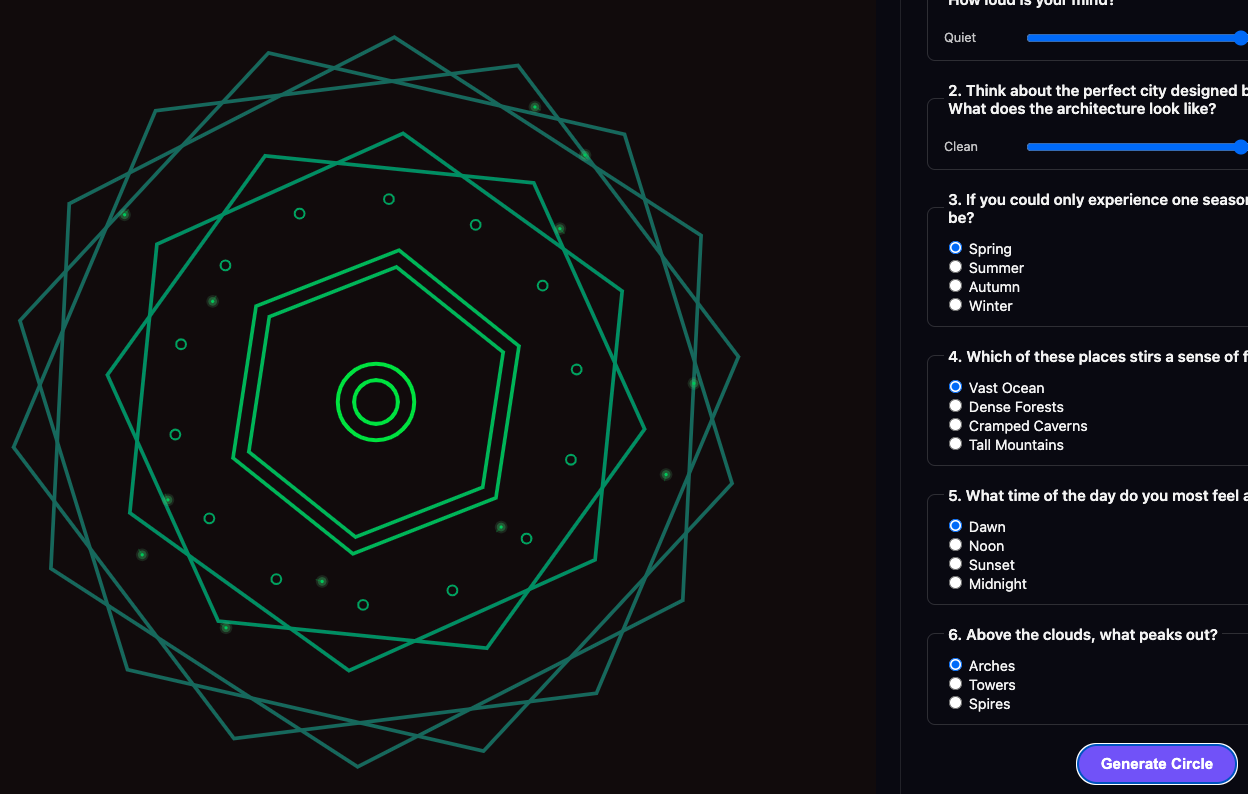The width and height of the screenshot is (1248, 794).
Task: Choose Noon radio option
Action: [956, 545]
